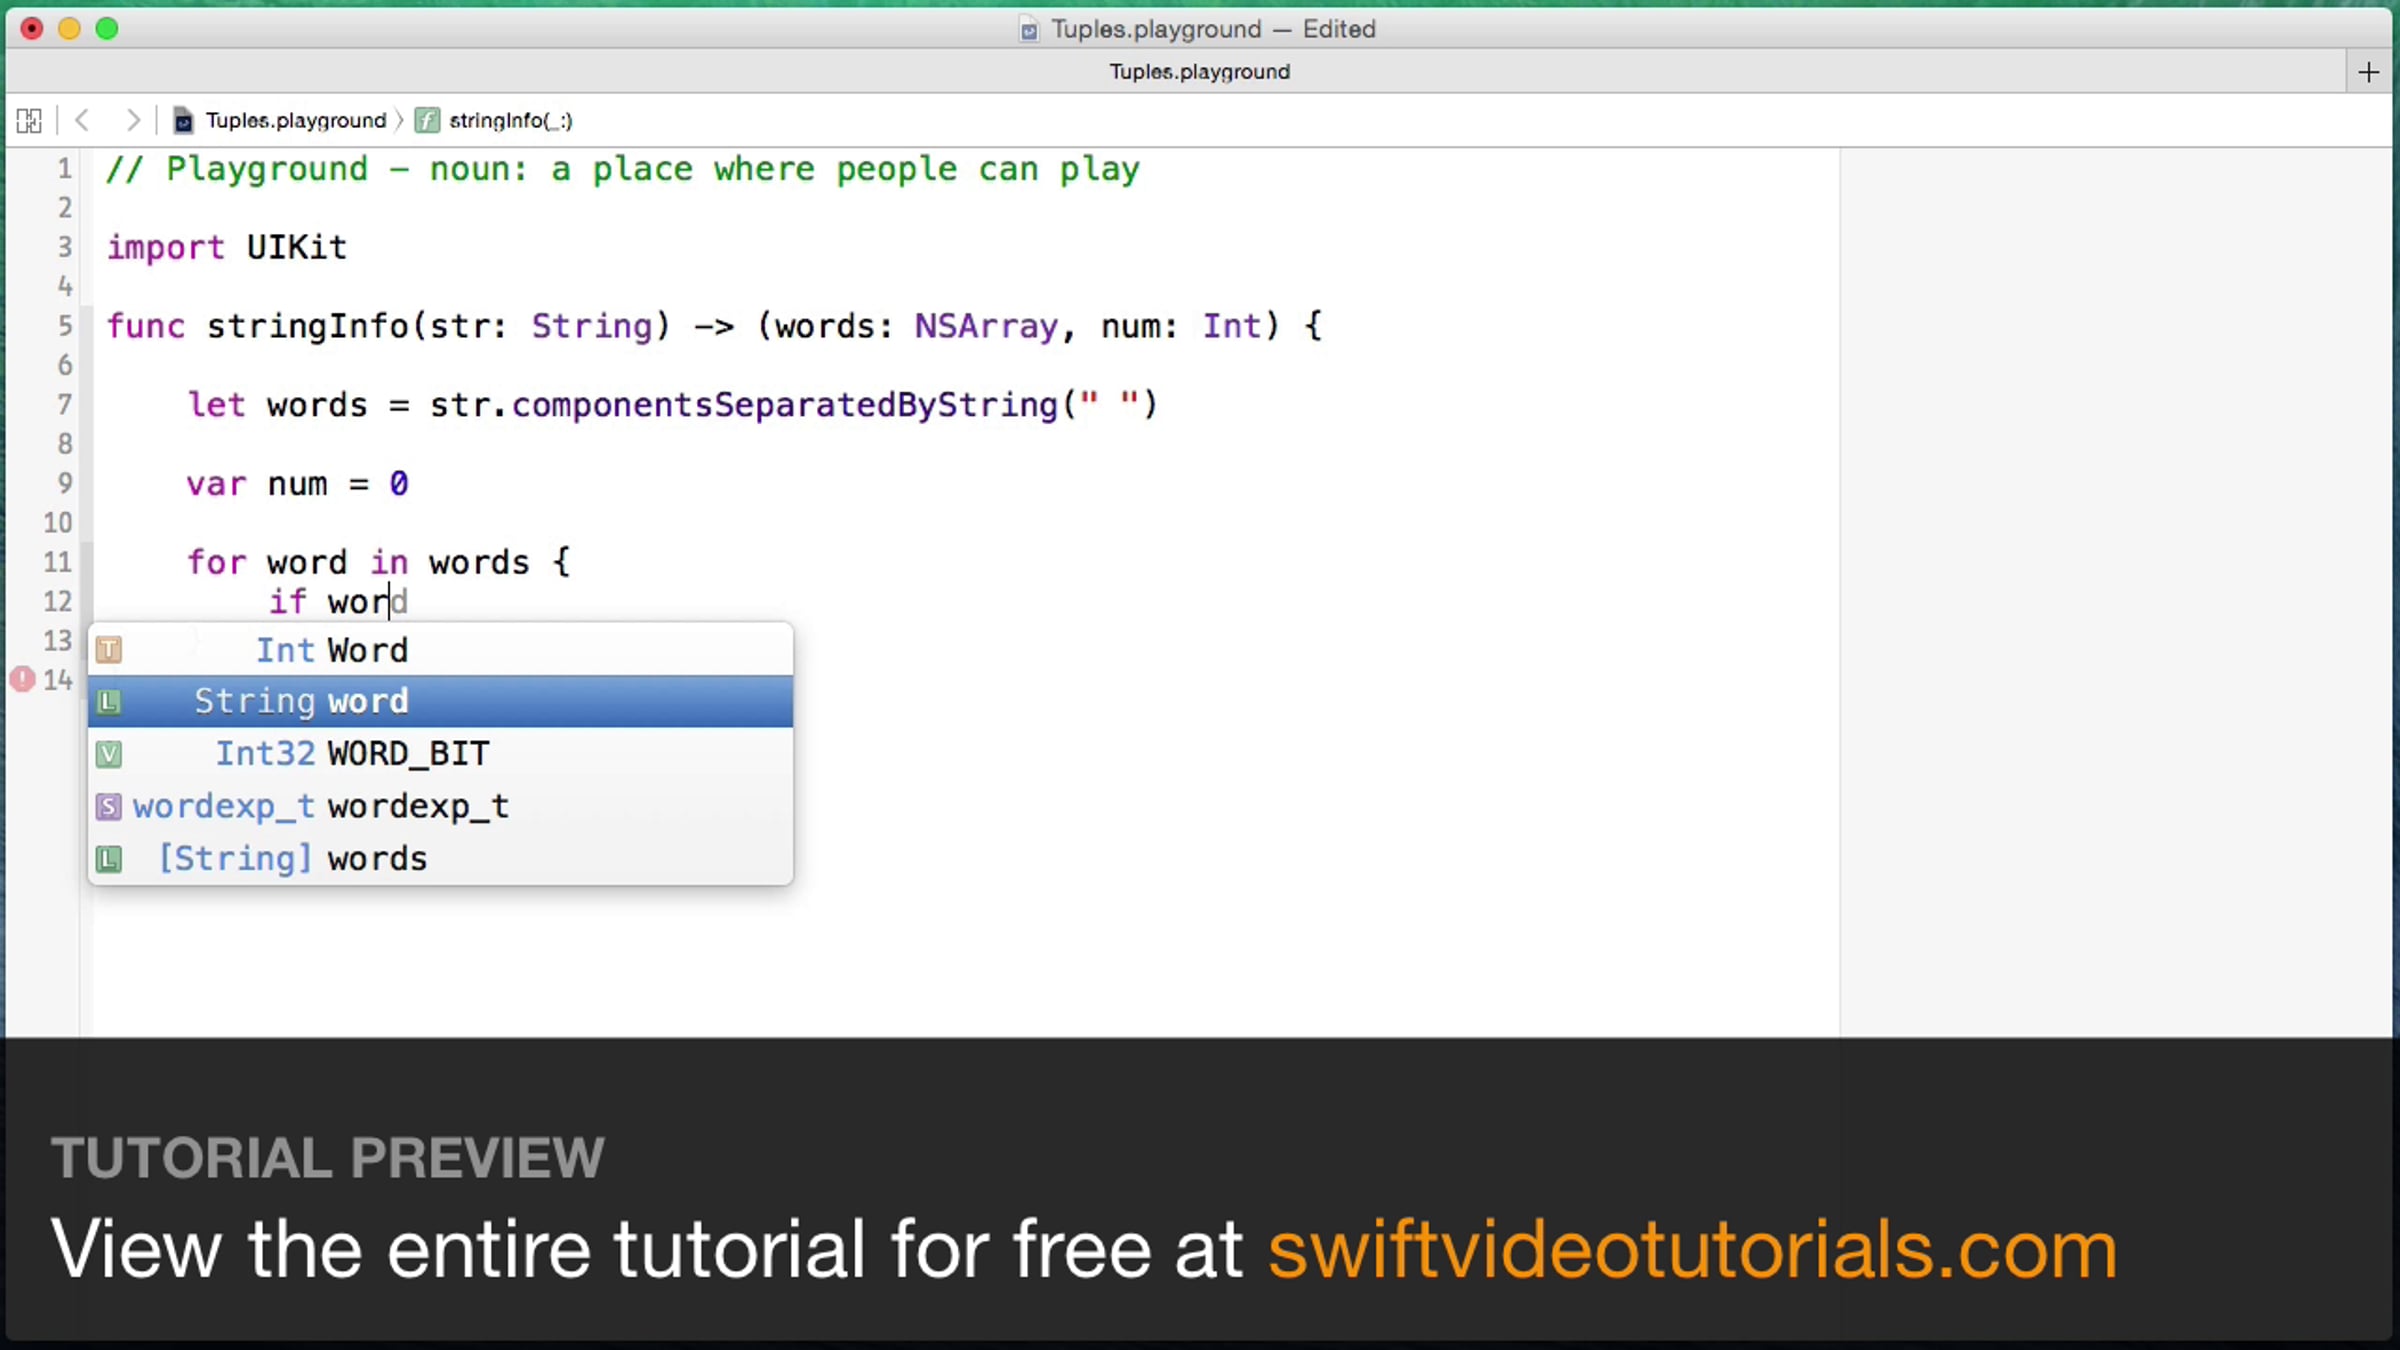Go forward with the right arrow
Viewport: 2400px width, 1350px height.
[x=132, y=121]
